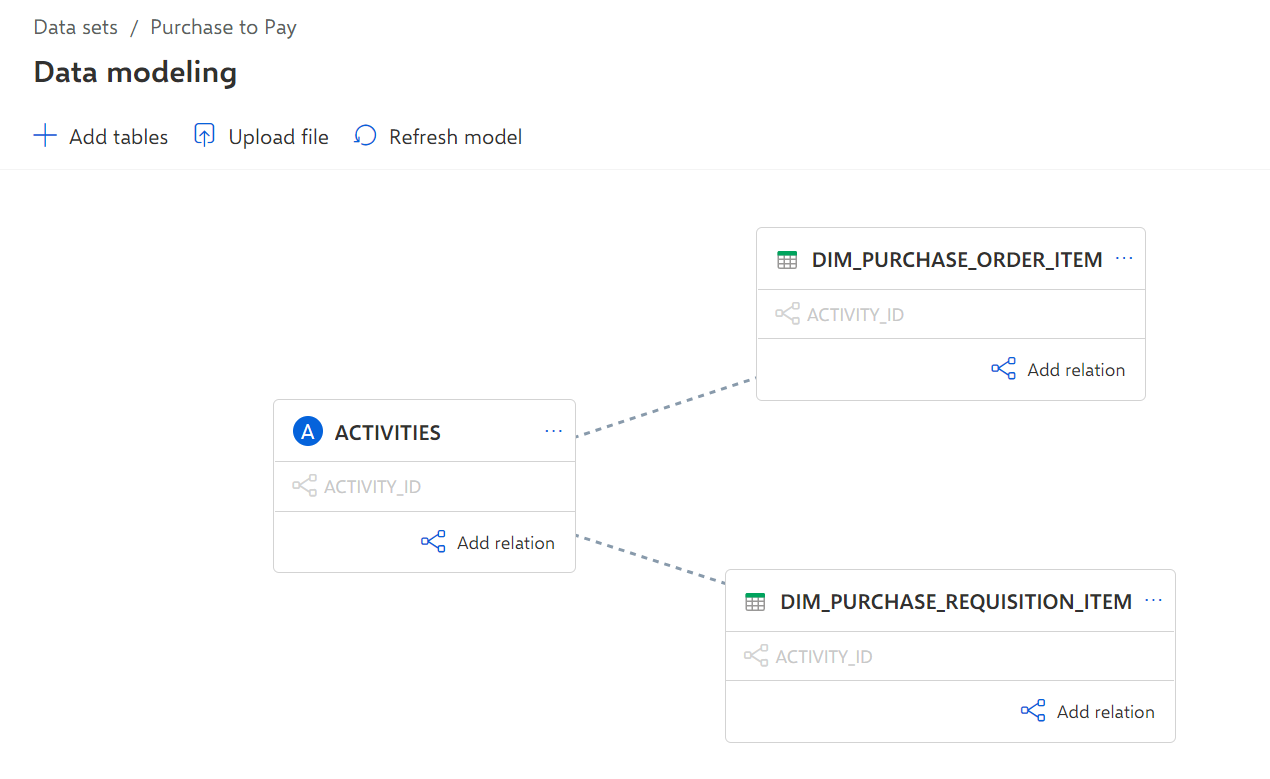The width and height of the screenshot is (1270, 779).
Task: Click dashed relation line to DIM_PURCHASE_ORDER_ITEM
Action: tap(666, 407)
